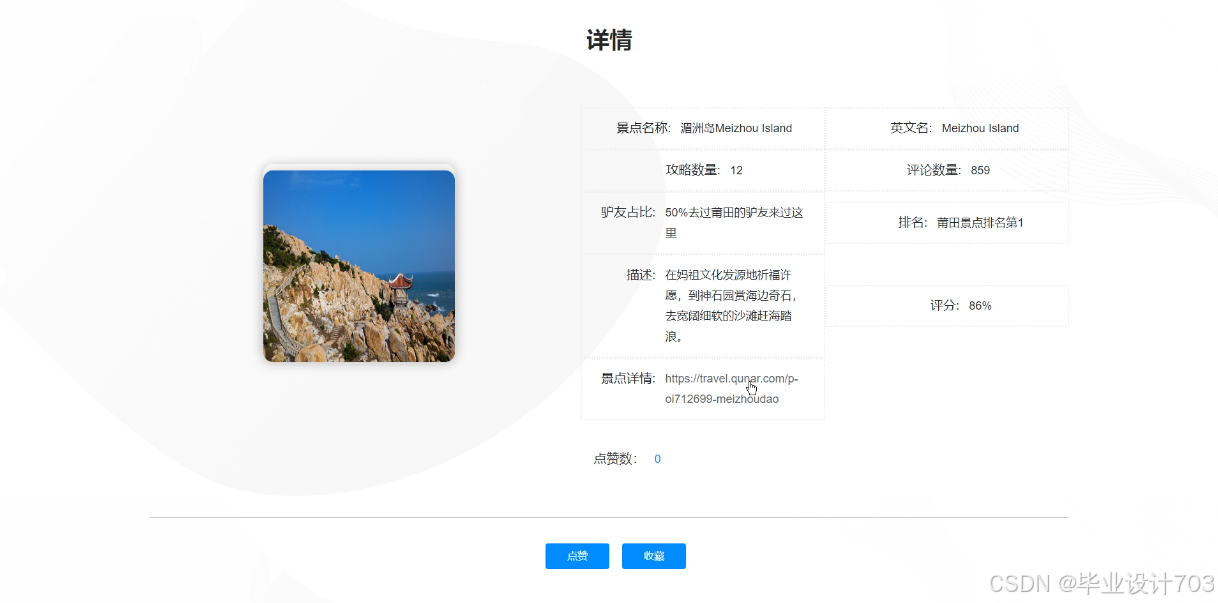This screenshot has height=603, width=1218.
Task: Click the 攻略数量 label
Action: 693,170
